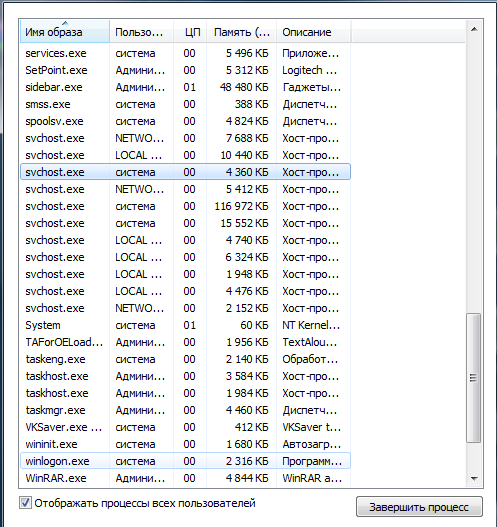Select the VKSaver.exe process
Screen dimensions: 497x527
click(185, 427)
